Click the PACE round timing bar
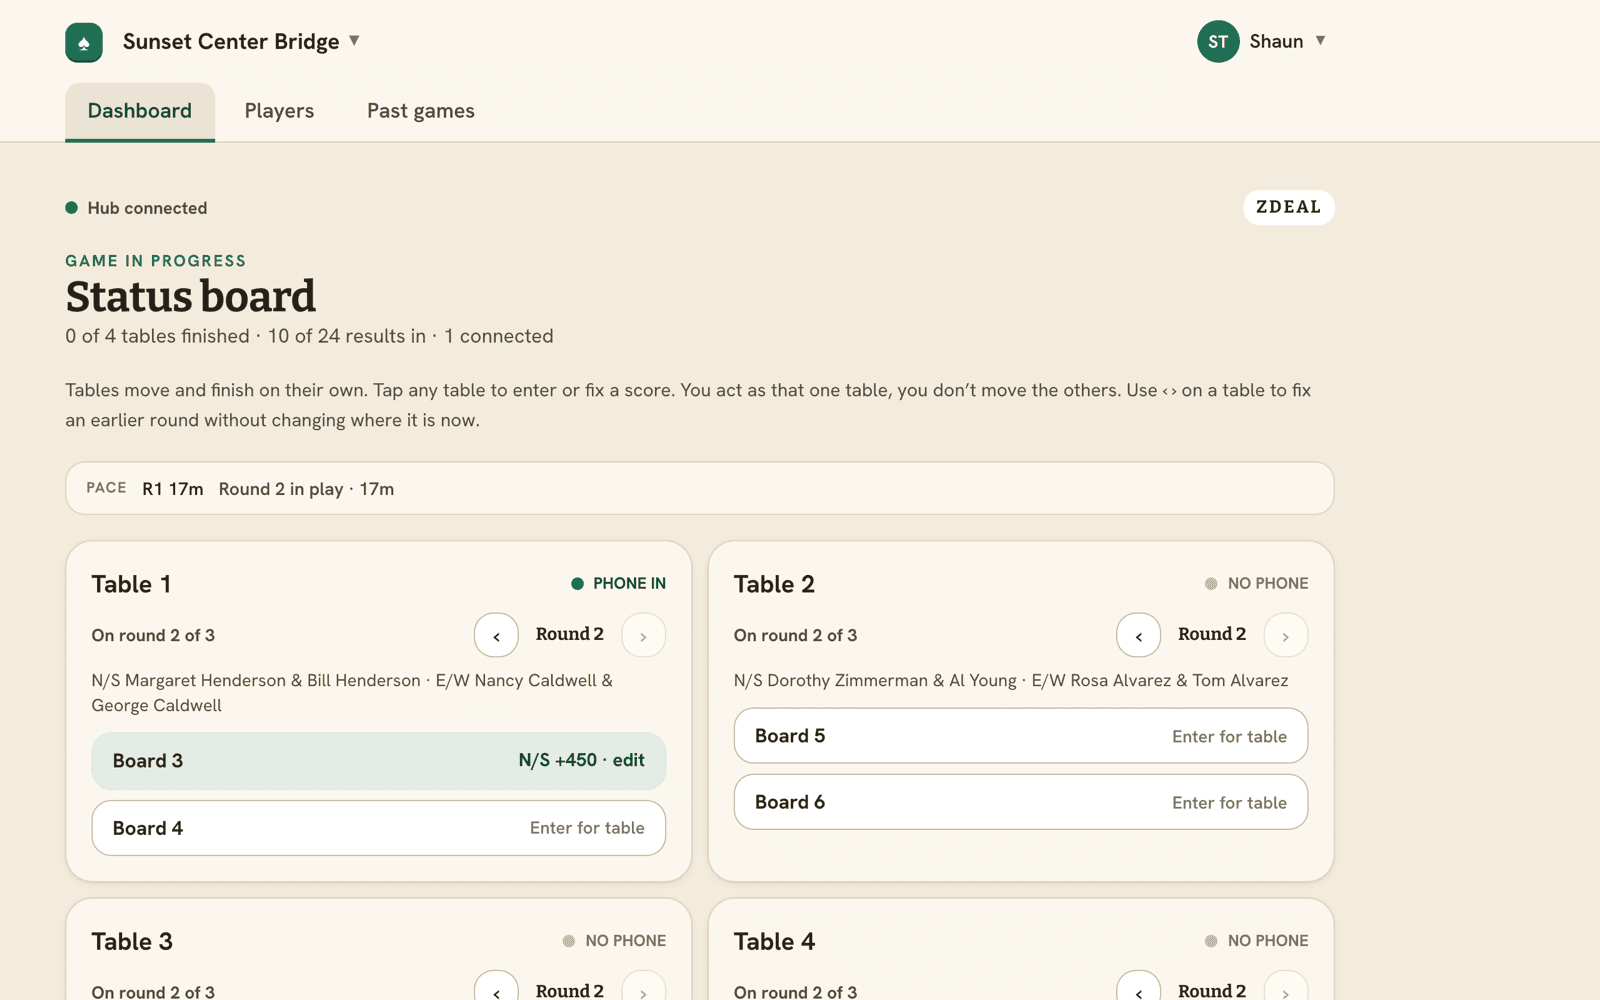The image size is (1600, 1000). point(700,488)
